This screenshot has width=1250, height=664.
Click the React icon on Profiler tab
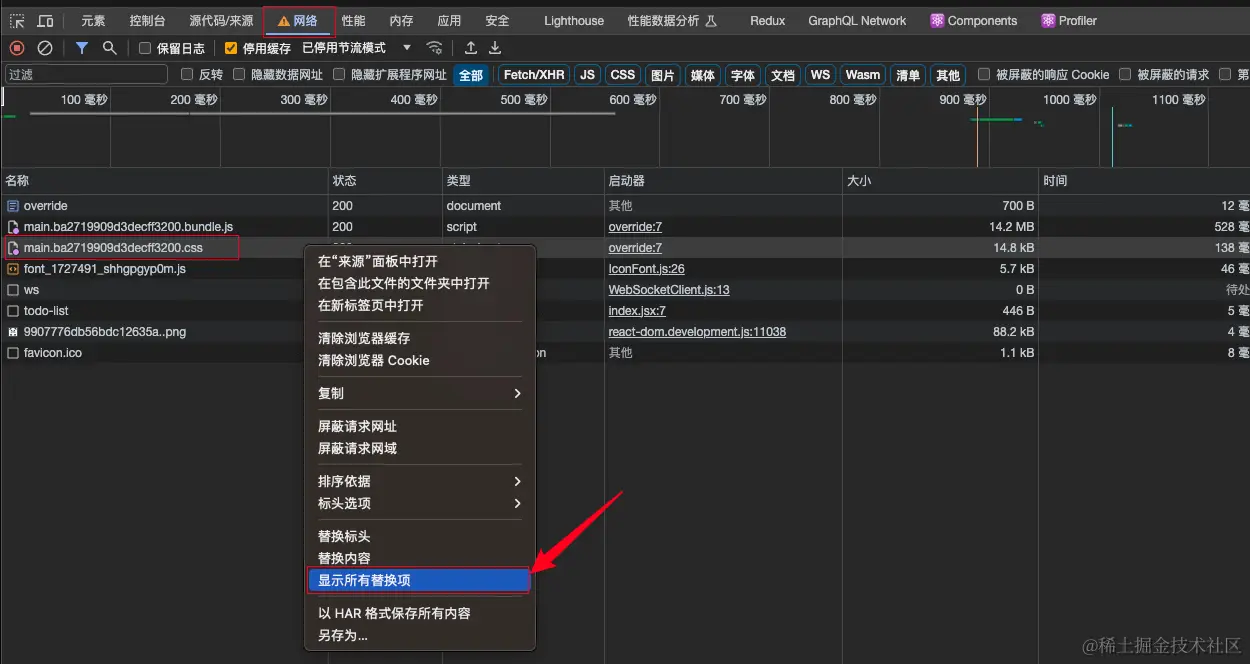(1048, 21)
